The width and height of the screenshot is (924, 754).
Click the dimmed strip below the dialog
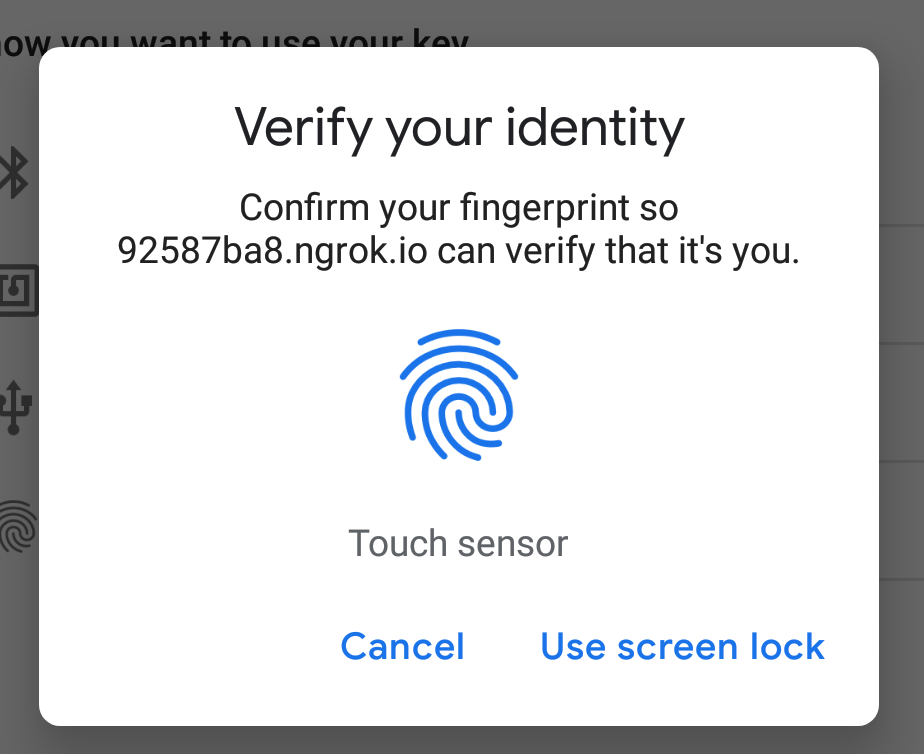point(460,740)
